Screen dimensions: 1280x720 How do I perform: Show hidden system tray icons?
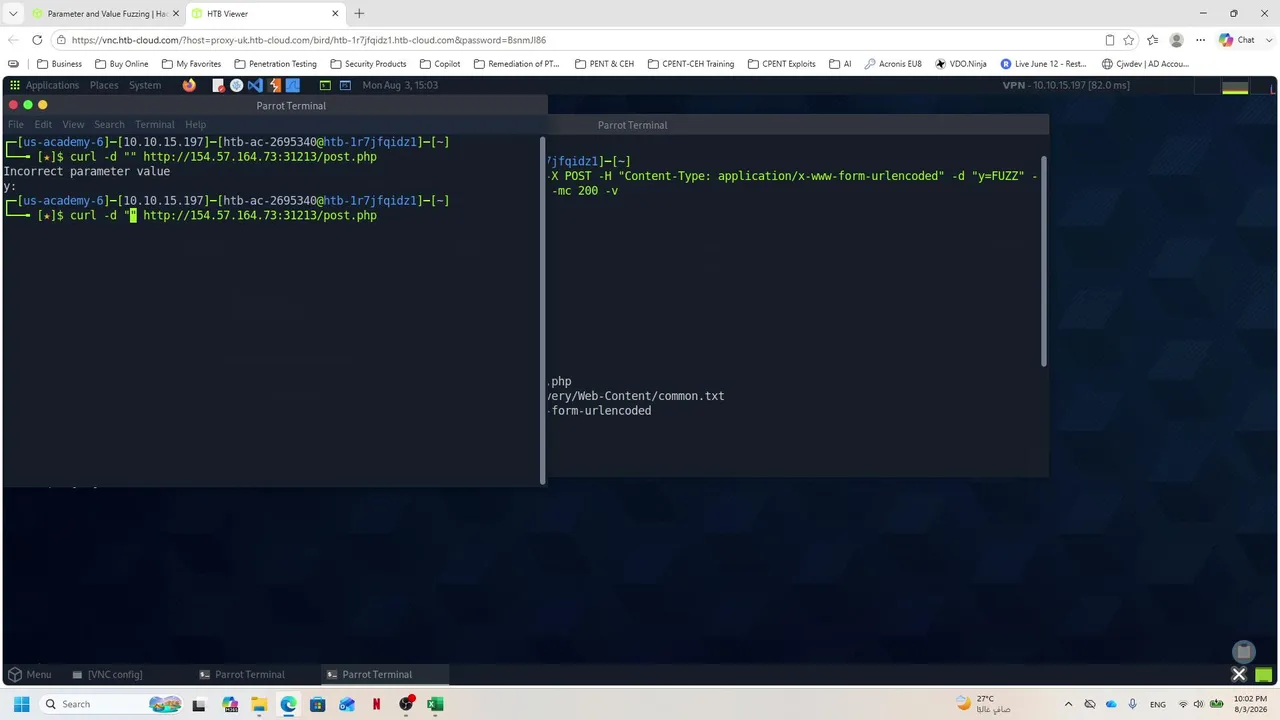point(1068,704)
